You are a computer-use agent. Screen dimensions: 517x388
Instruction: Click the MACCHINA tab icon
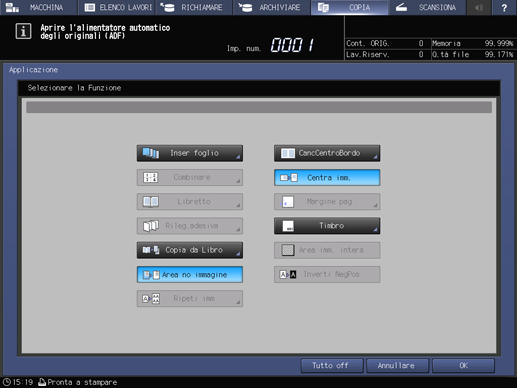point(12,7)
